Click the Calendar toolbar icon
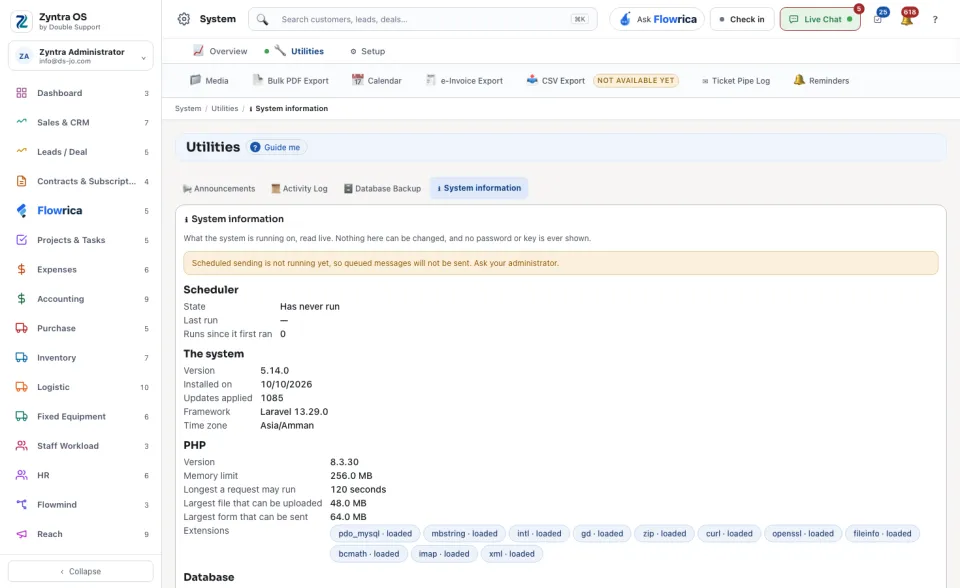960x588 pixels. 358,80
